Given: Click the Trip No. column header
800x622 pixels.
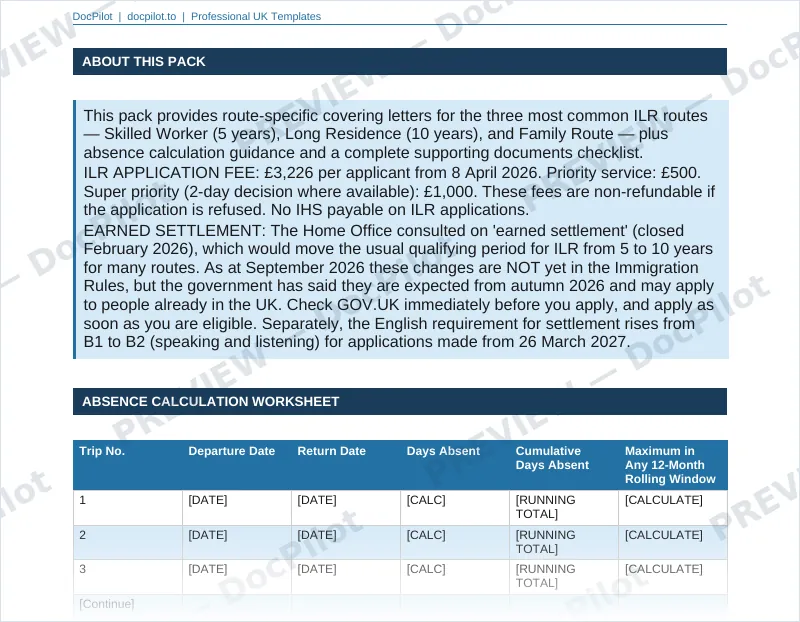Looking at the screenshot, I should 128,465.
